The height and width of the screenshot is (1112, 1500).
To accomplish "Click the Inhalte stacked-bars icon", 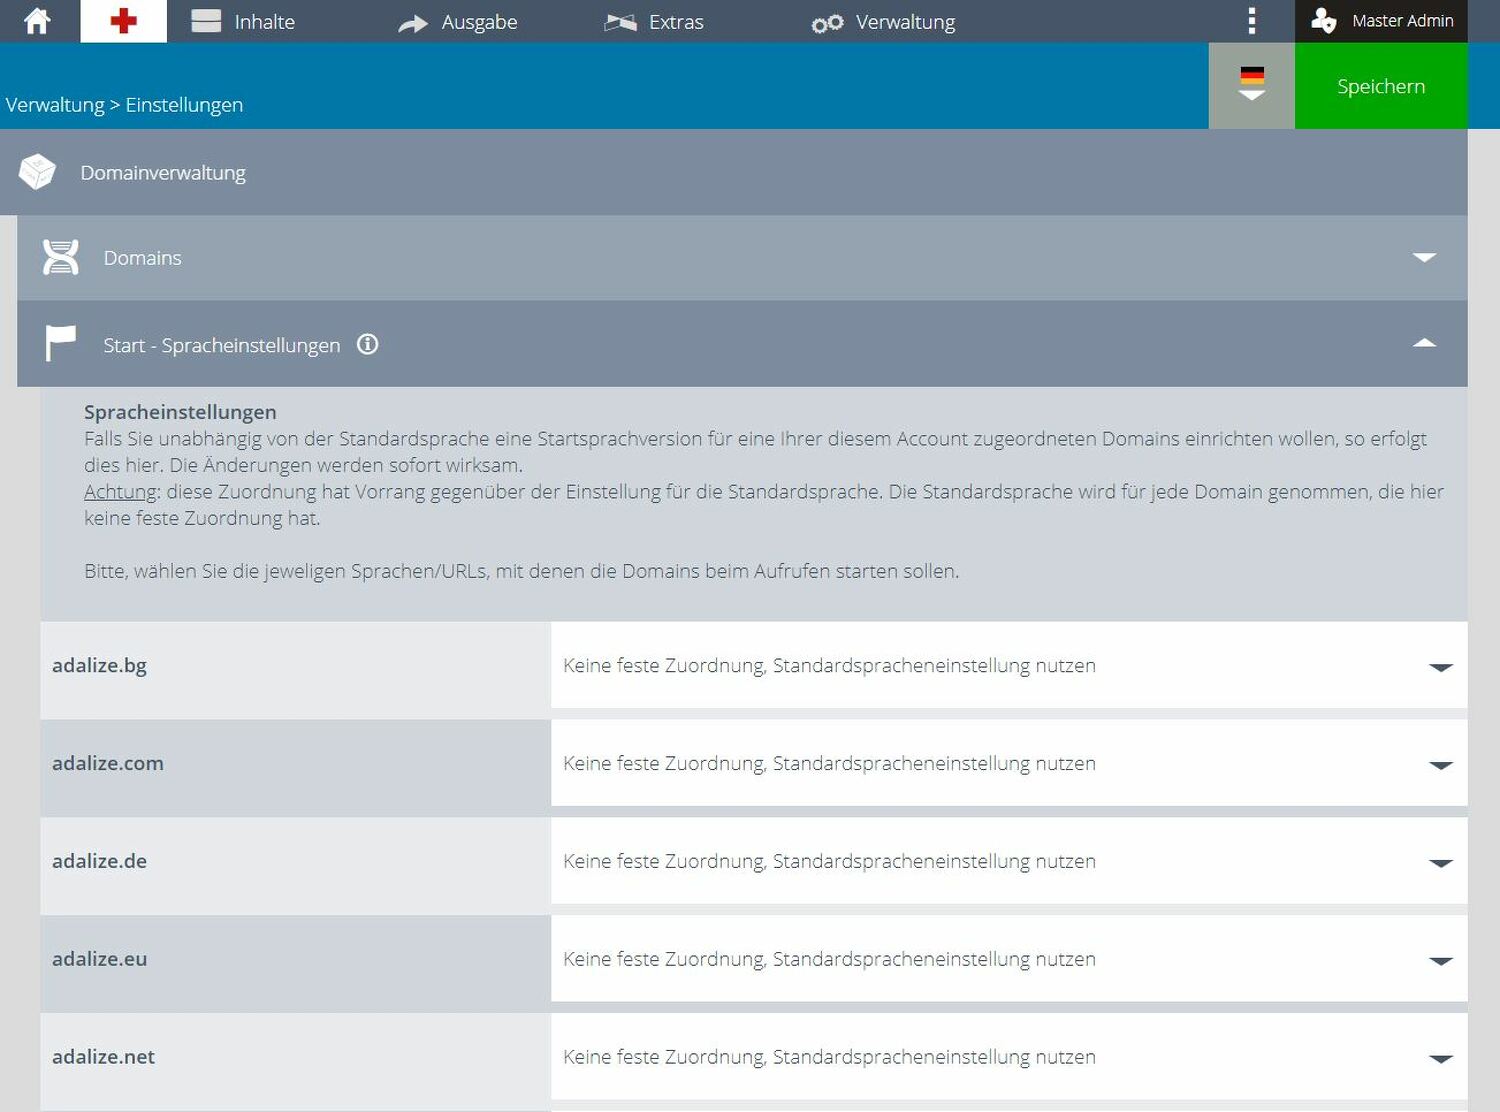I will pyautogui.click(x=206, y=21).
